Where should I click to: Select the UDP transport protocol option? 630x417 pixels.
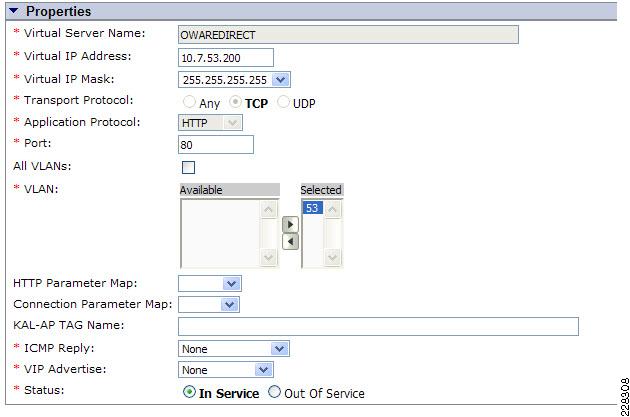283,102
